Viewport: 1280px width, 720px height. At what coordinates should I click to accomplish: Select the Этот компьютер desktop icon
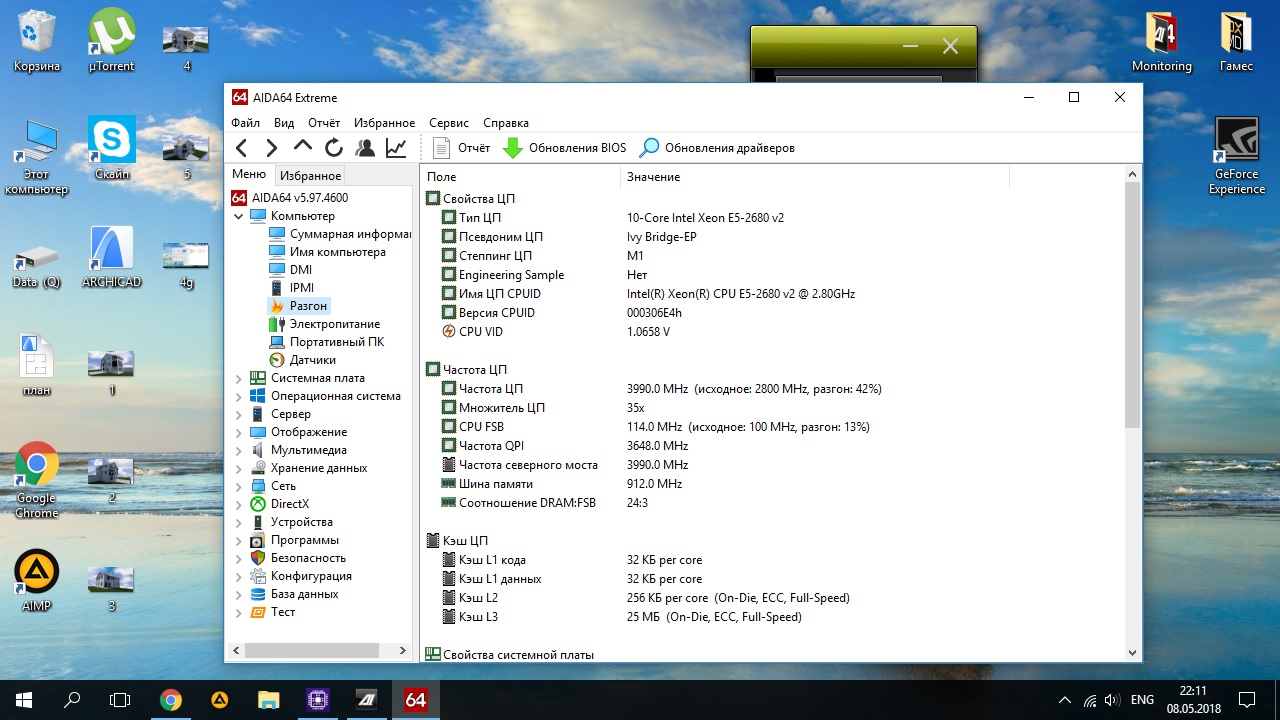[37, 158]
